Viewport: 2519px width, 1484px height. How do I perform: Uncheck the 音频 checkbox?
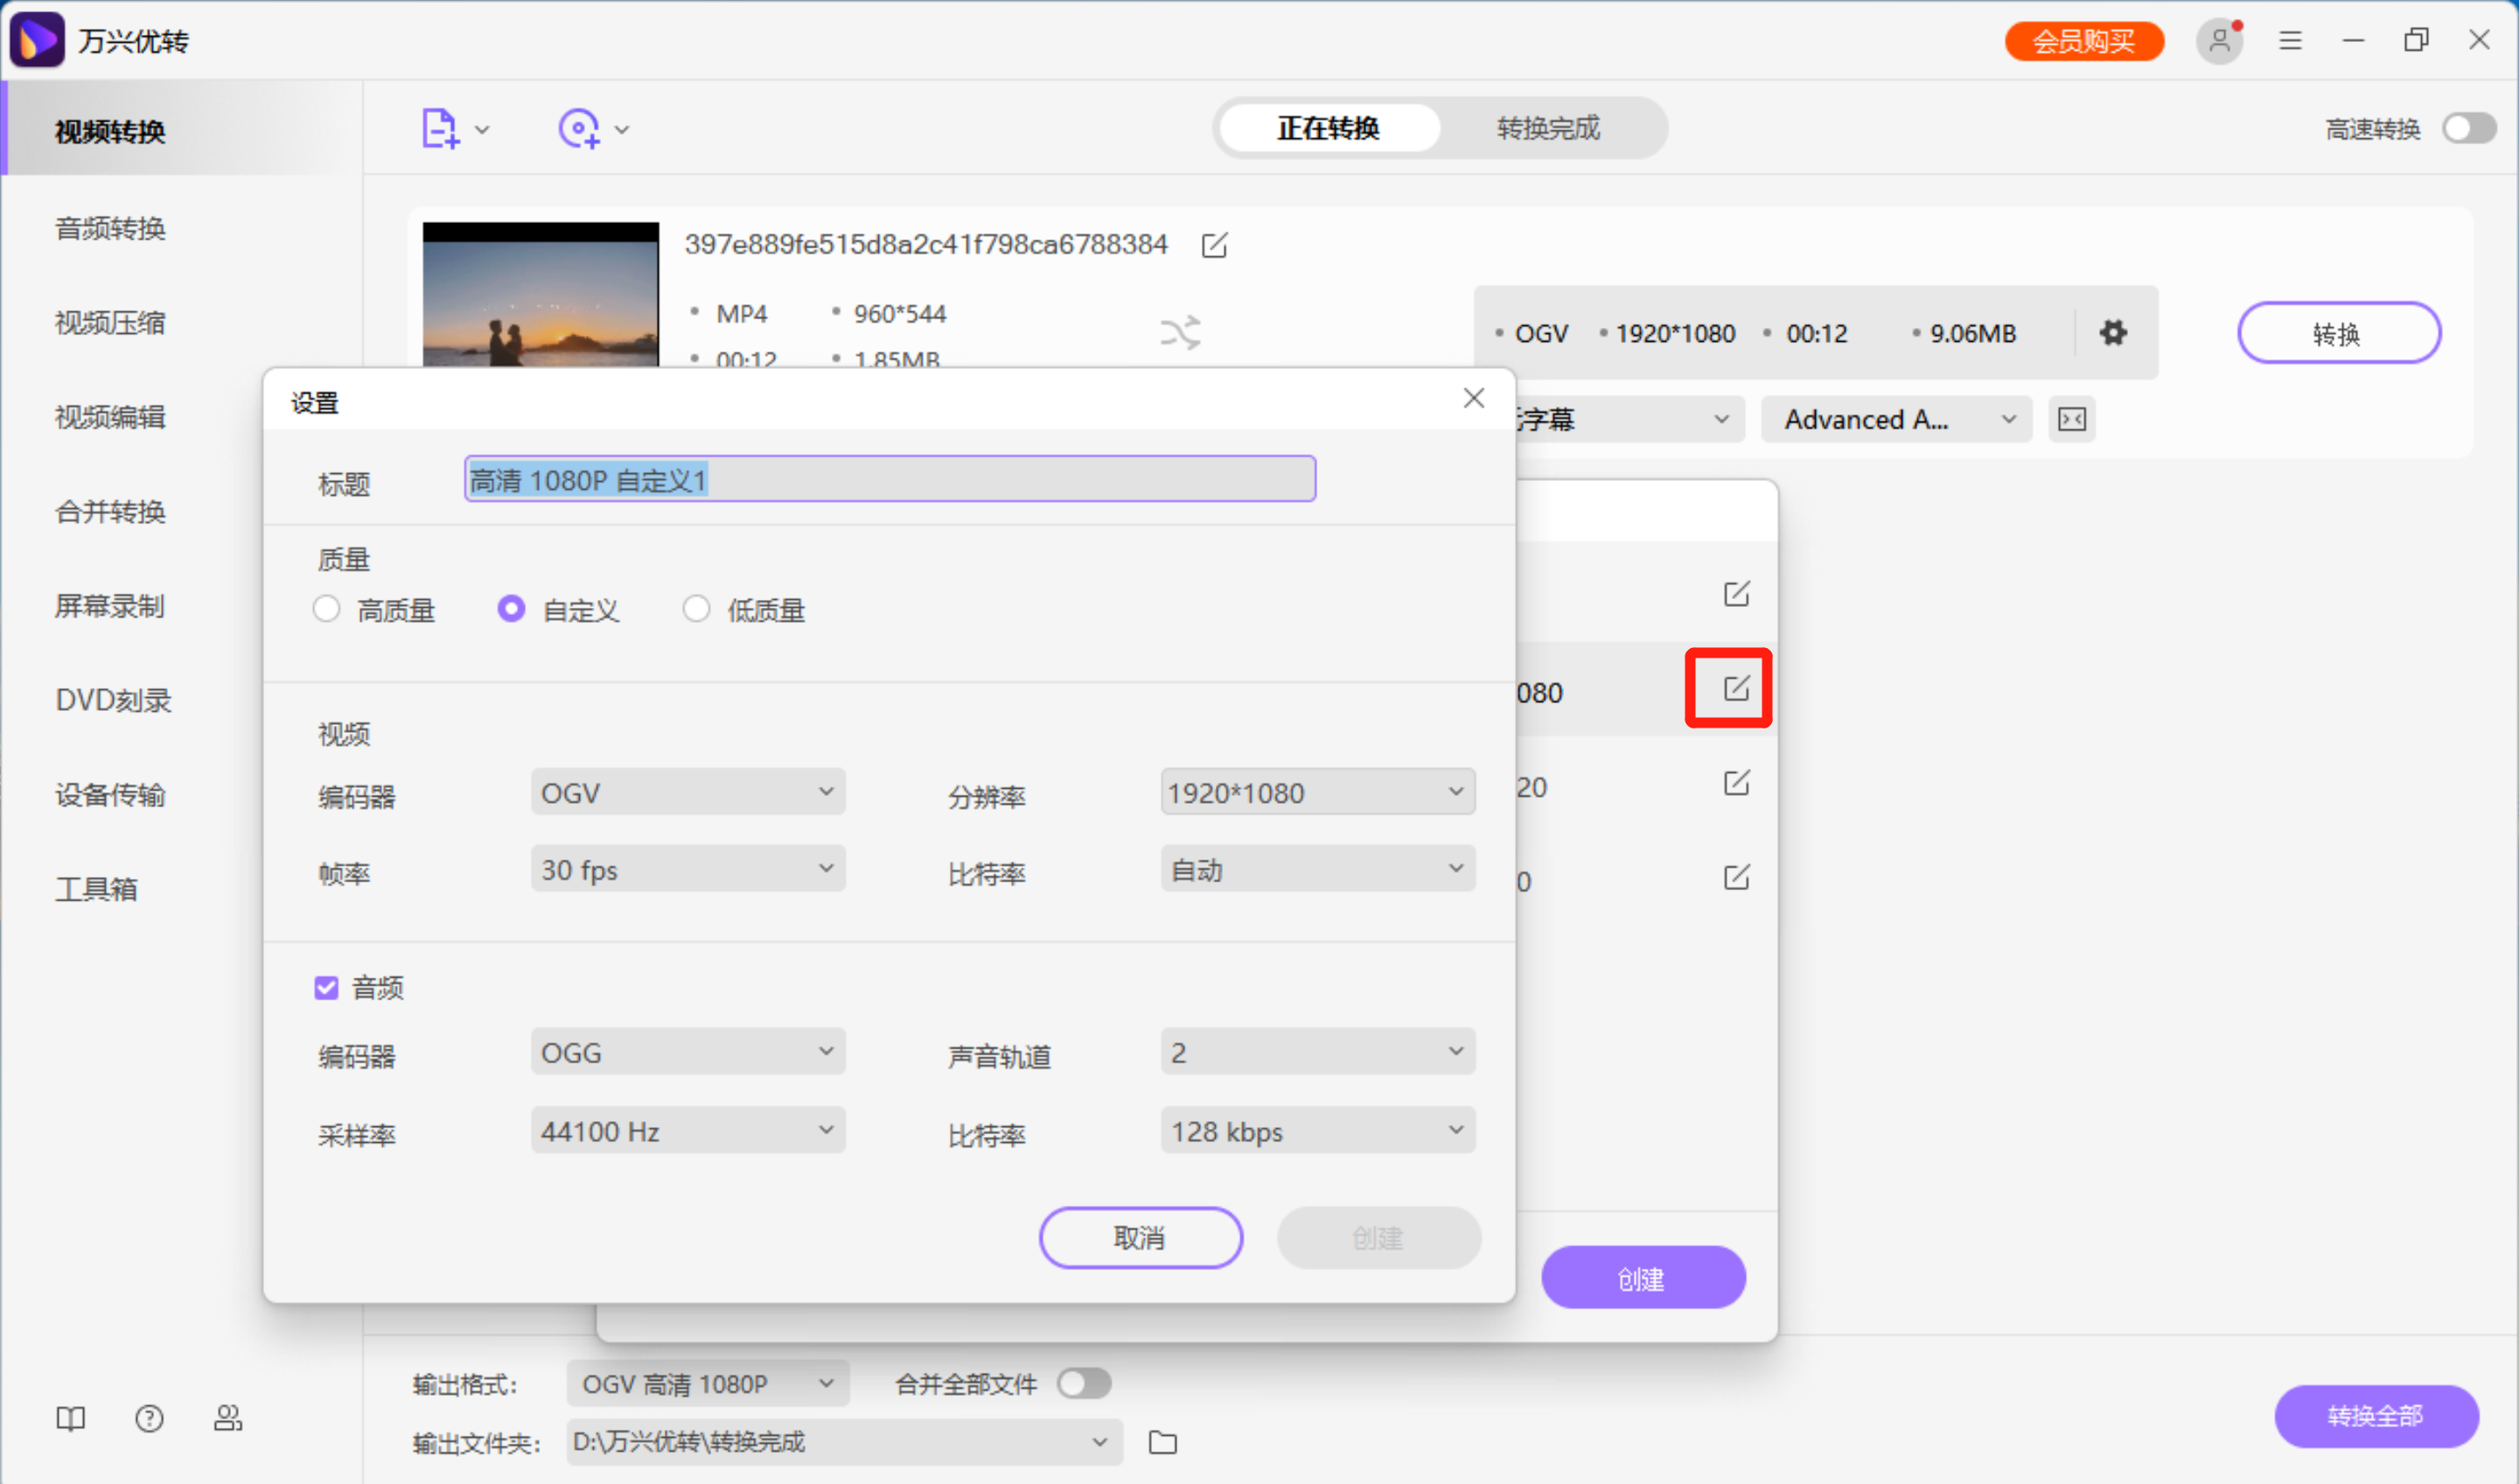coord(326,987)
